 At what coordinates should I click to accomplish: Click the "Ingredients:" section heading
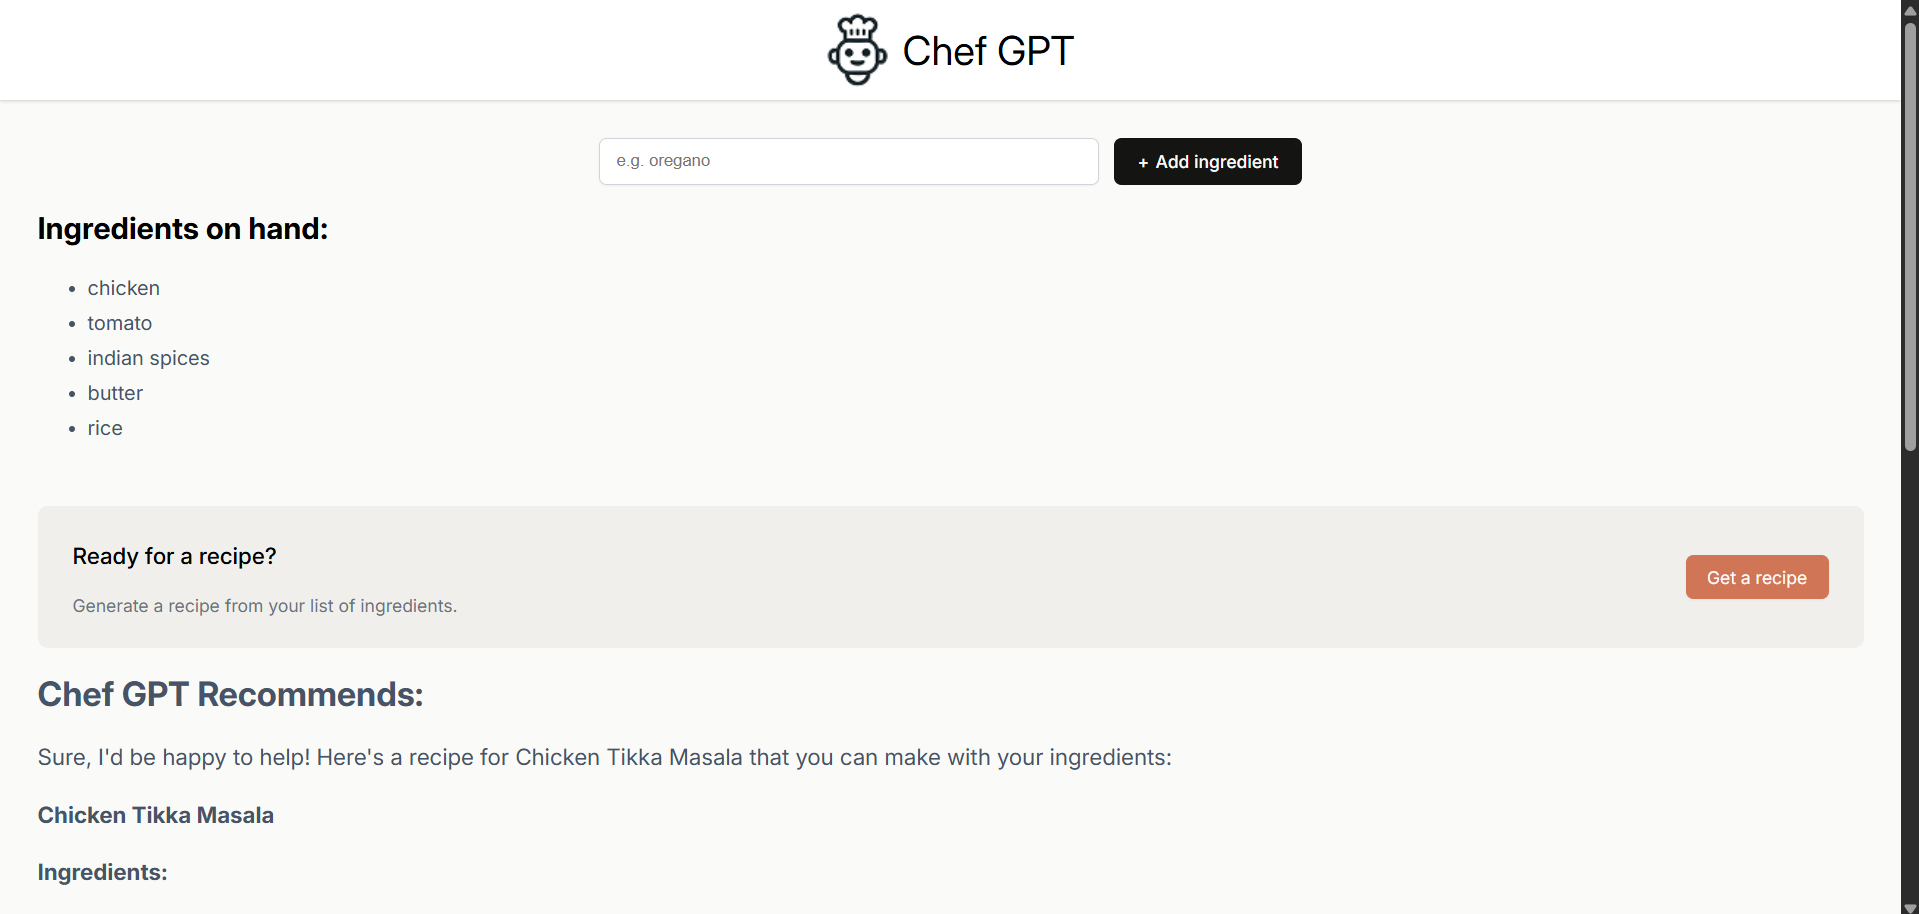point(101,872)
